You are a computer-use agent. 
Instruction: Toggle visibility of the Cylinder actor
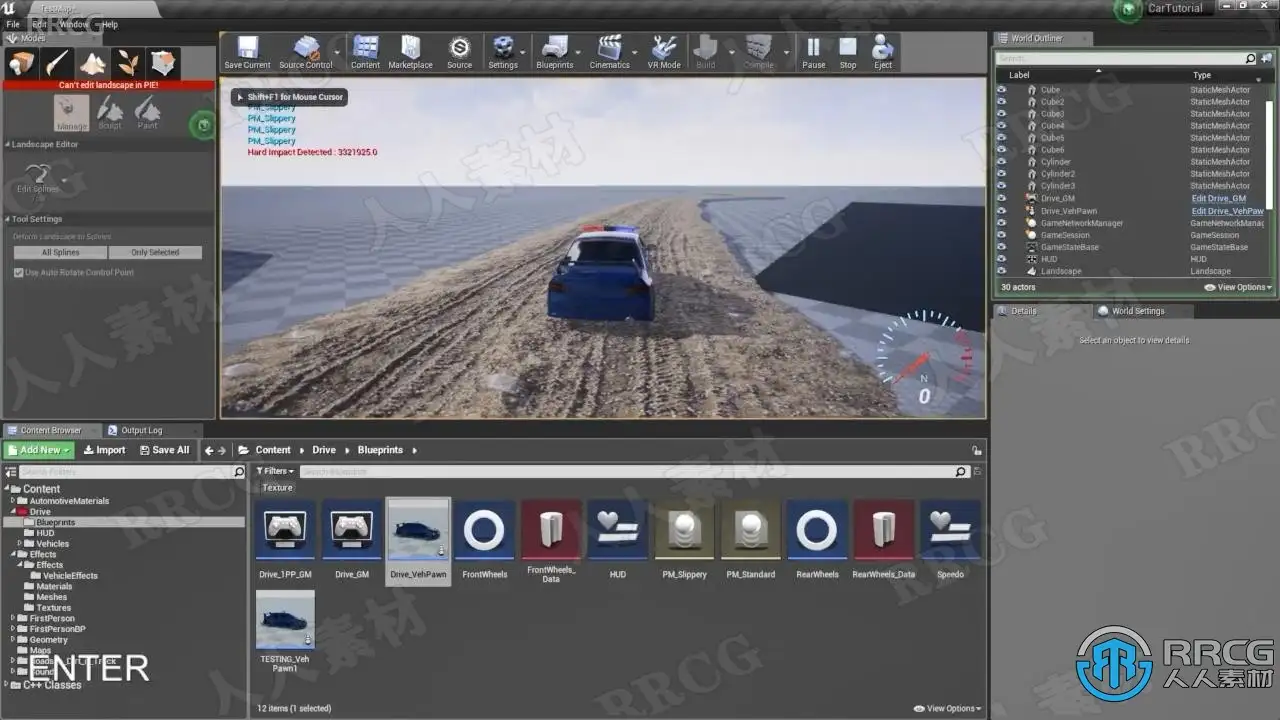[1001, 162]
